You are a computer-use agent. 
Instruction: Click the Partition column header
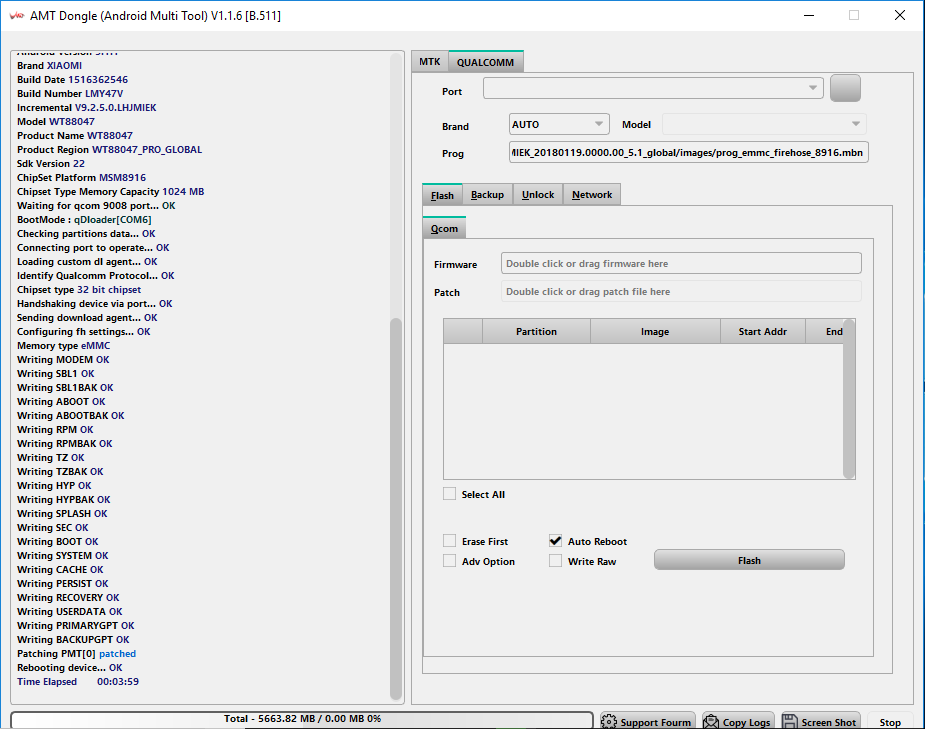[x=536, y=331]
